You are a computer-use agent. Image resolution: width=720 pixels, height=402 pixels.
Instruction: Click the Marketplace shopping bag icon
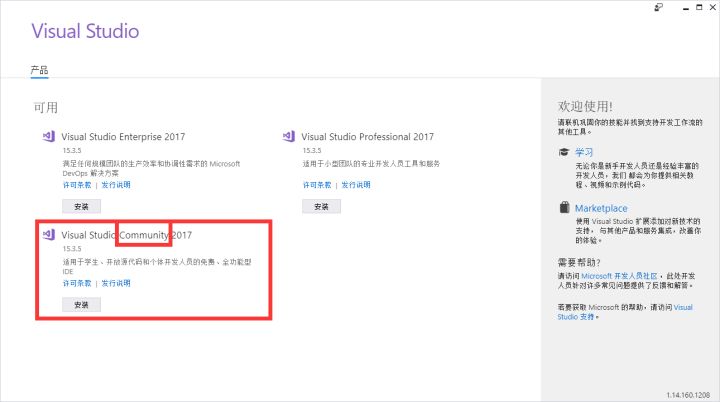[564, 207]
